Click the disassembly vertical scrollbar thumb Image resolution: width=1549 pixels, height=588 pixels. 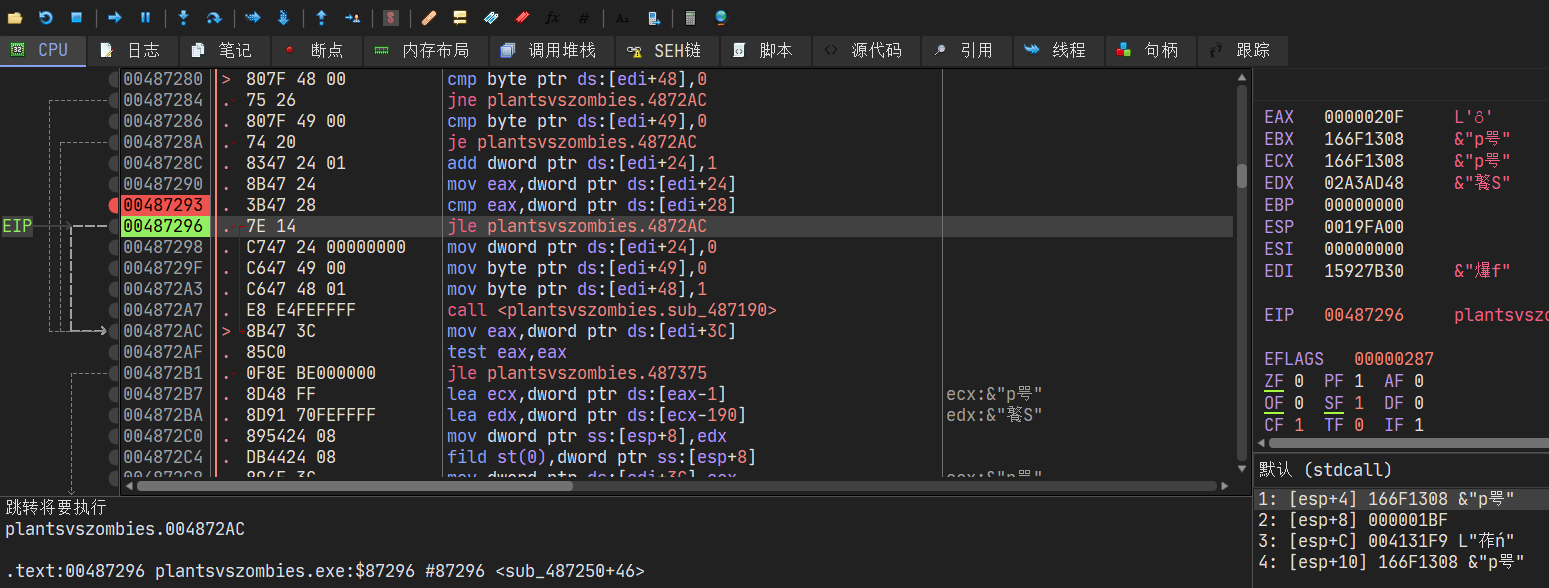tap(1241, 176)
